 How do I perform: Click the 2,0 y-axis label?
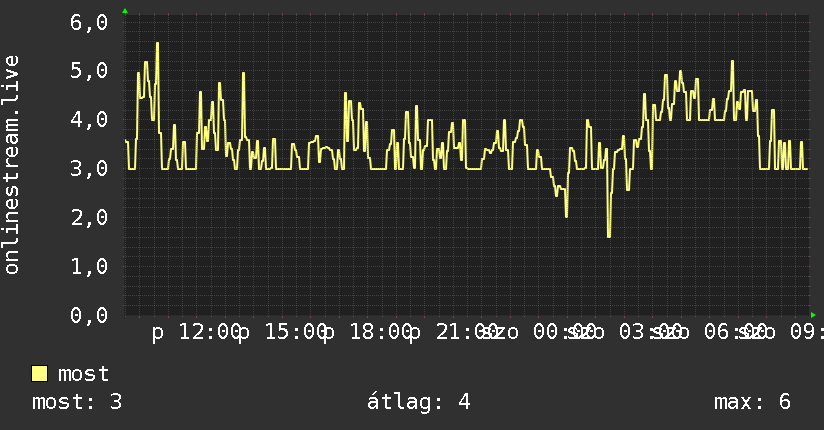pos(89,218)
